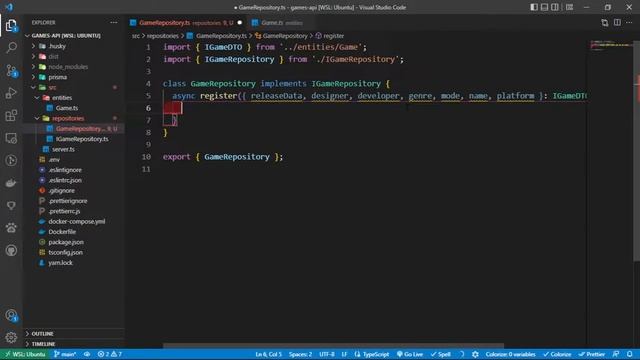
Task: Click LF end of line indicator
Action: 344,354
